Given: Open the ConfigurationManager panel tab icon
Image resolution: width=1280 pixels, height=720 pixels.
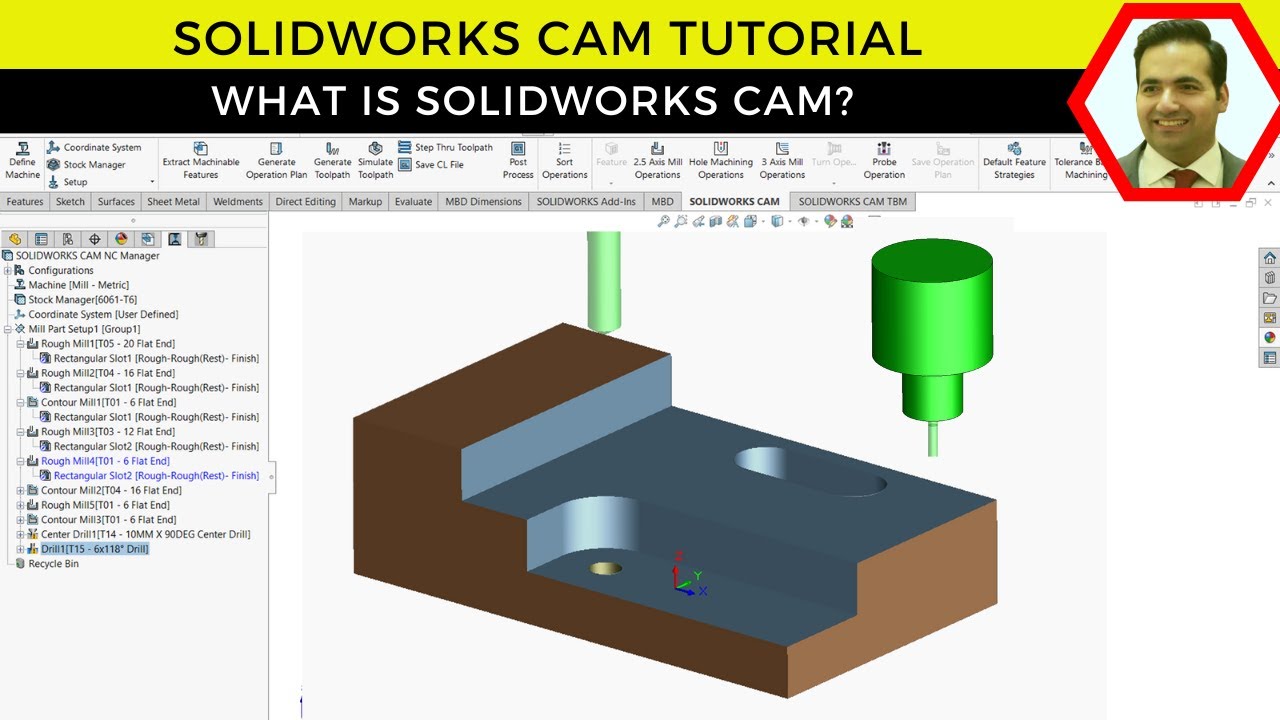Looking at the screenshot, I should [68, 239].
